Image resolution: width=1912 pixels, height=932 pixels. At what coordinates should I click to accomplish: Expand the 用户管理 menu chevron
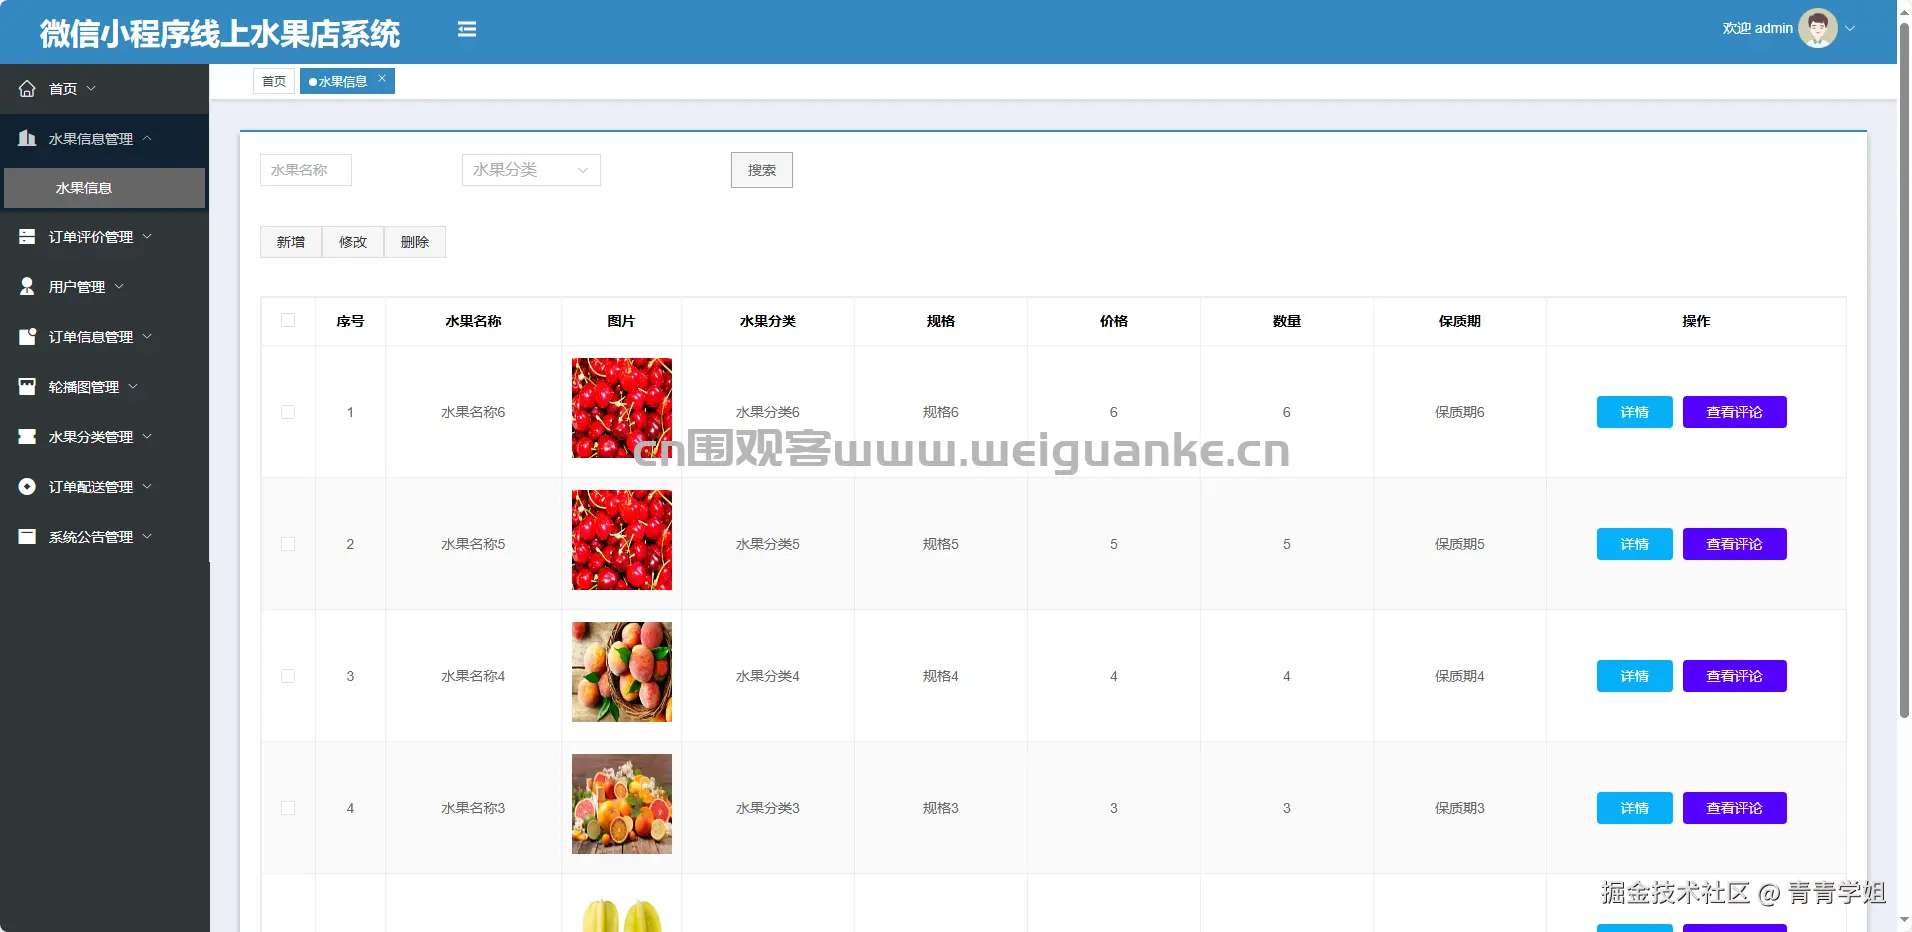point(119,286)
